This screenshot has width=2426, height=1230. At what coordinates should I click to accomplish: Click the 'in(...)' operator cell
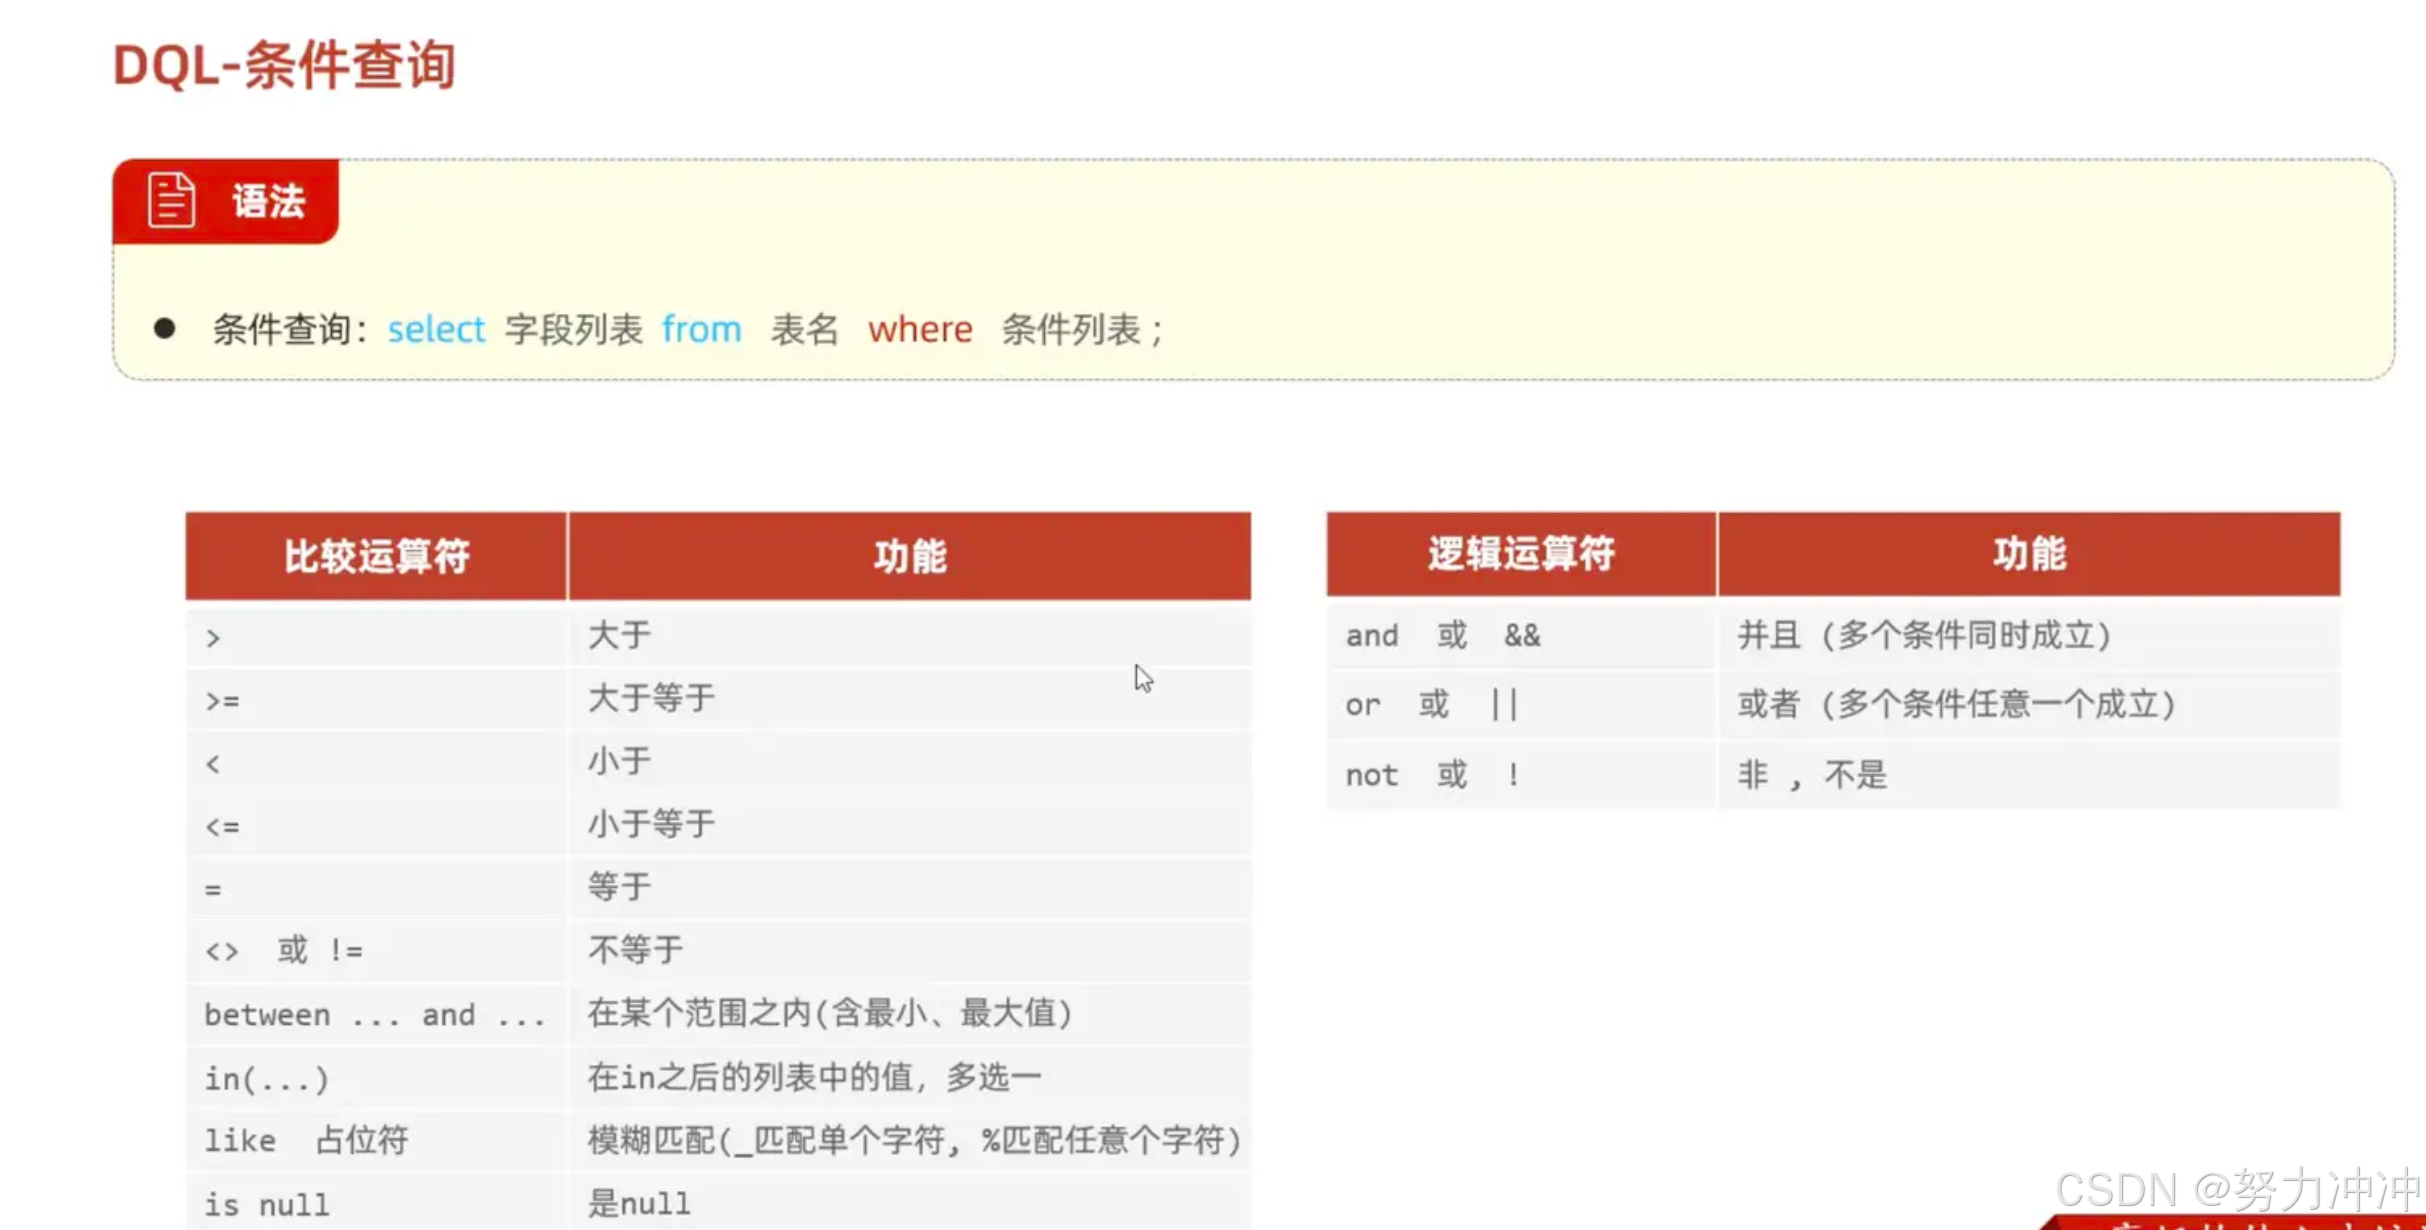click(266, 1079)
